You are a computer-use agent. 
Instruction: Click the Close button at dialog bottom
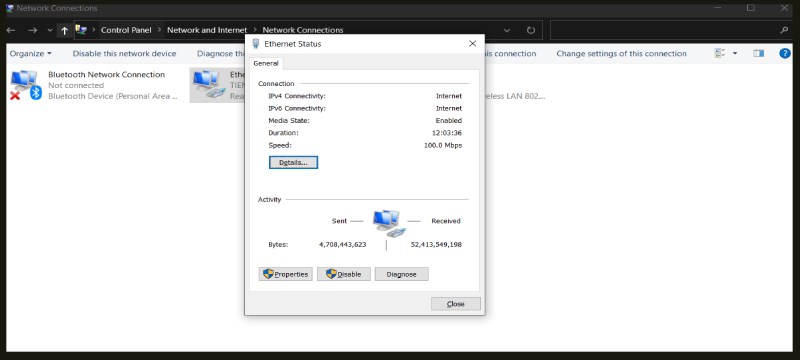coord(456,304)
